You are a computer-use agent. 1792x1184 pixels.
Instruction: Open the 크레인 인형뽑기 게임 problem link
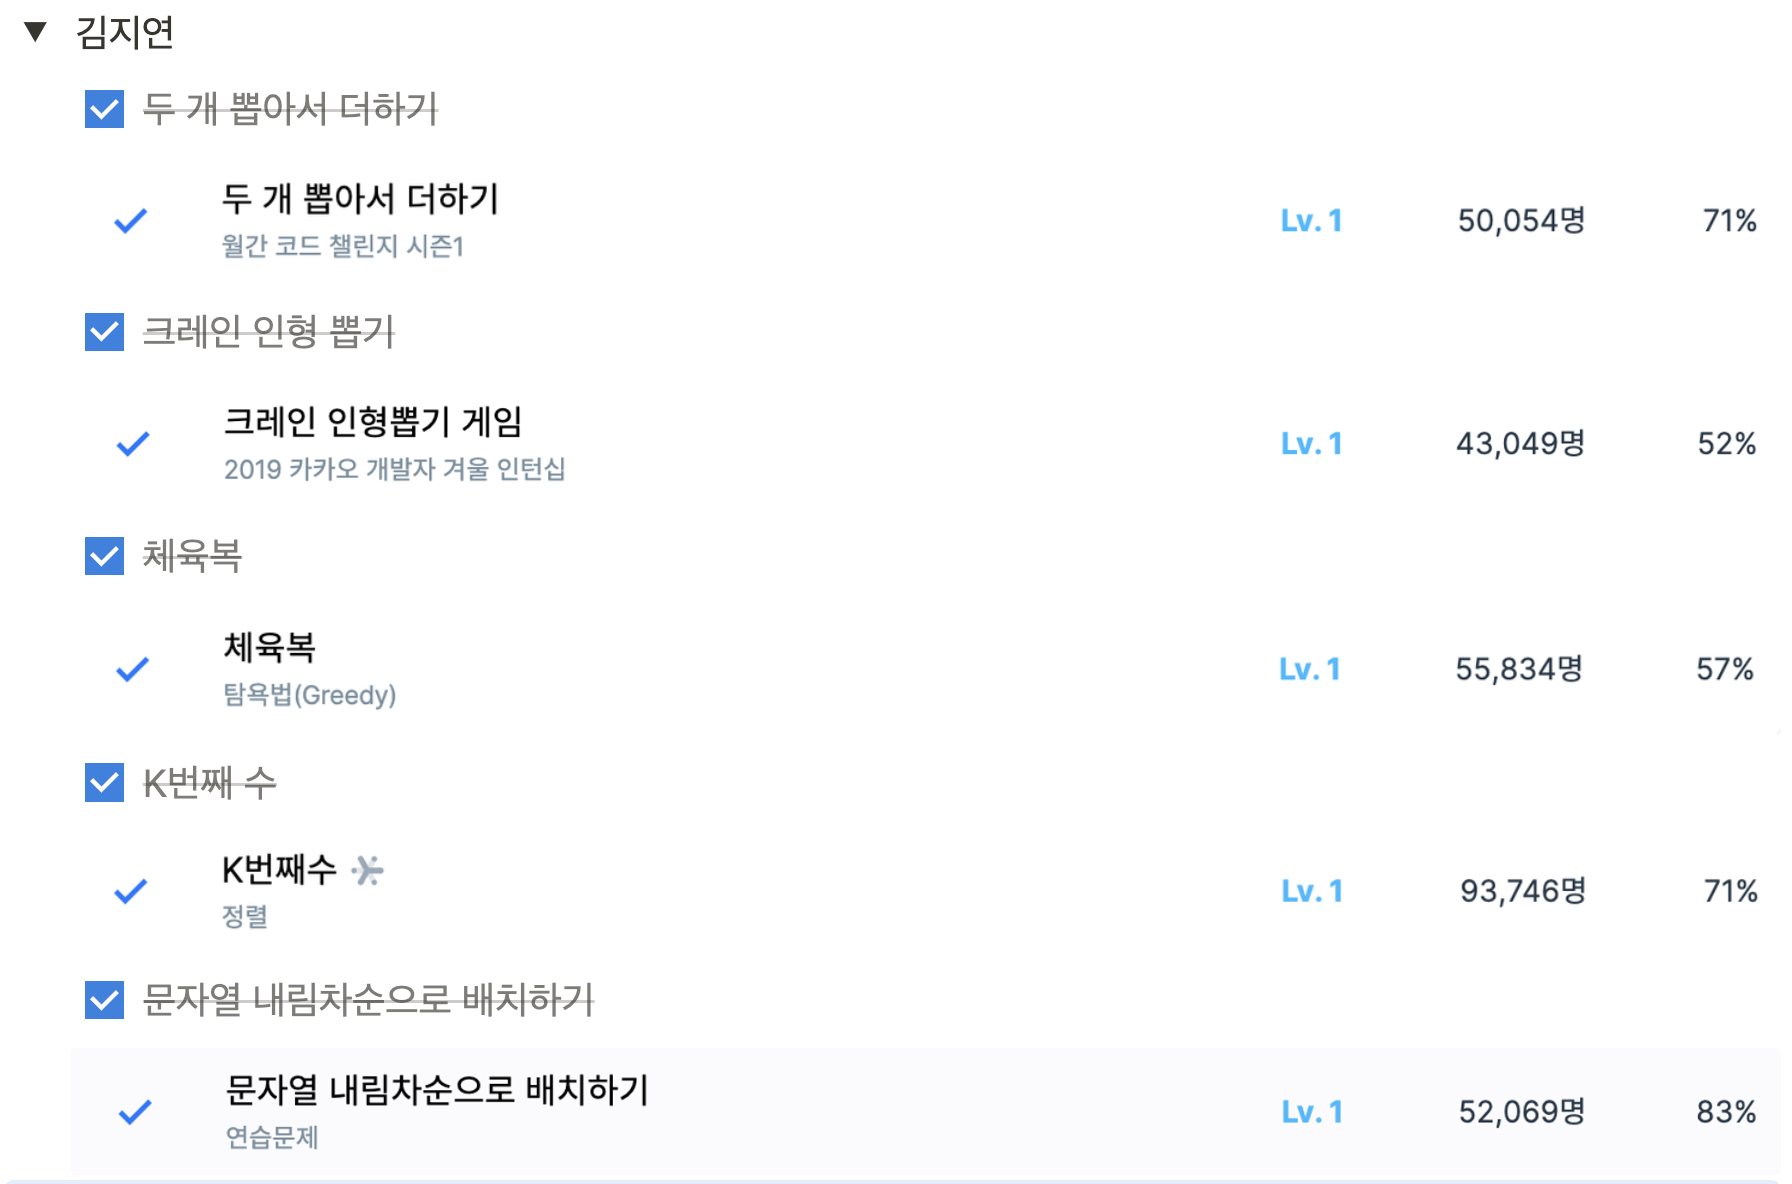point(373,421)
